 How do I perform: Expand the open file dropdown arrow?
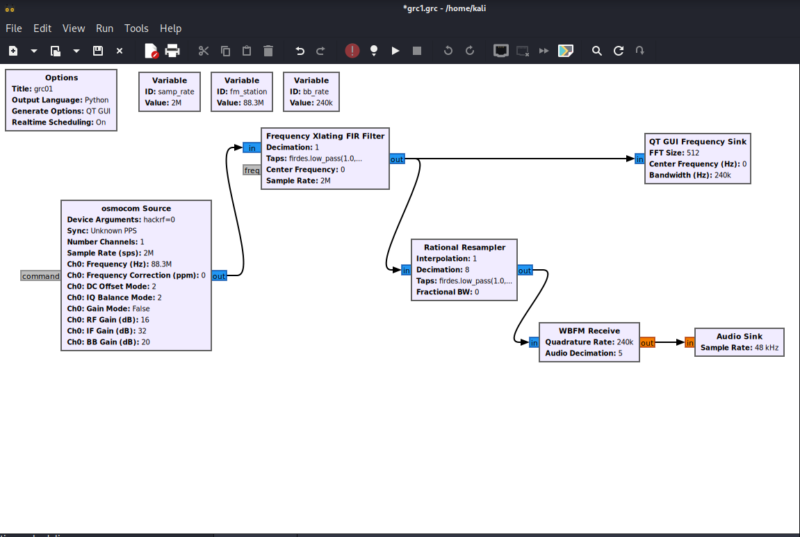click(76, 50)
